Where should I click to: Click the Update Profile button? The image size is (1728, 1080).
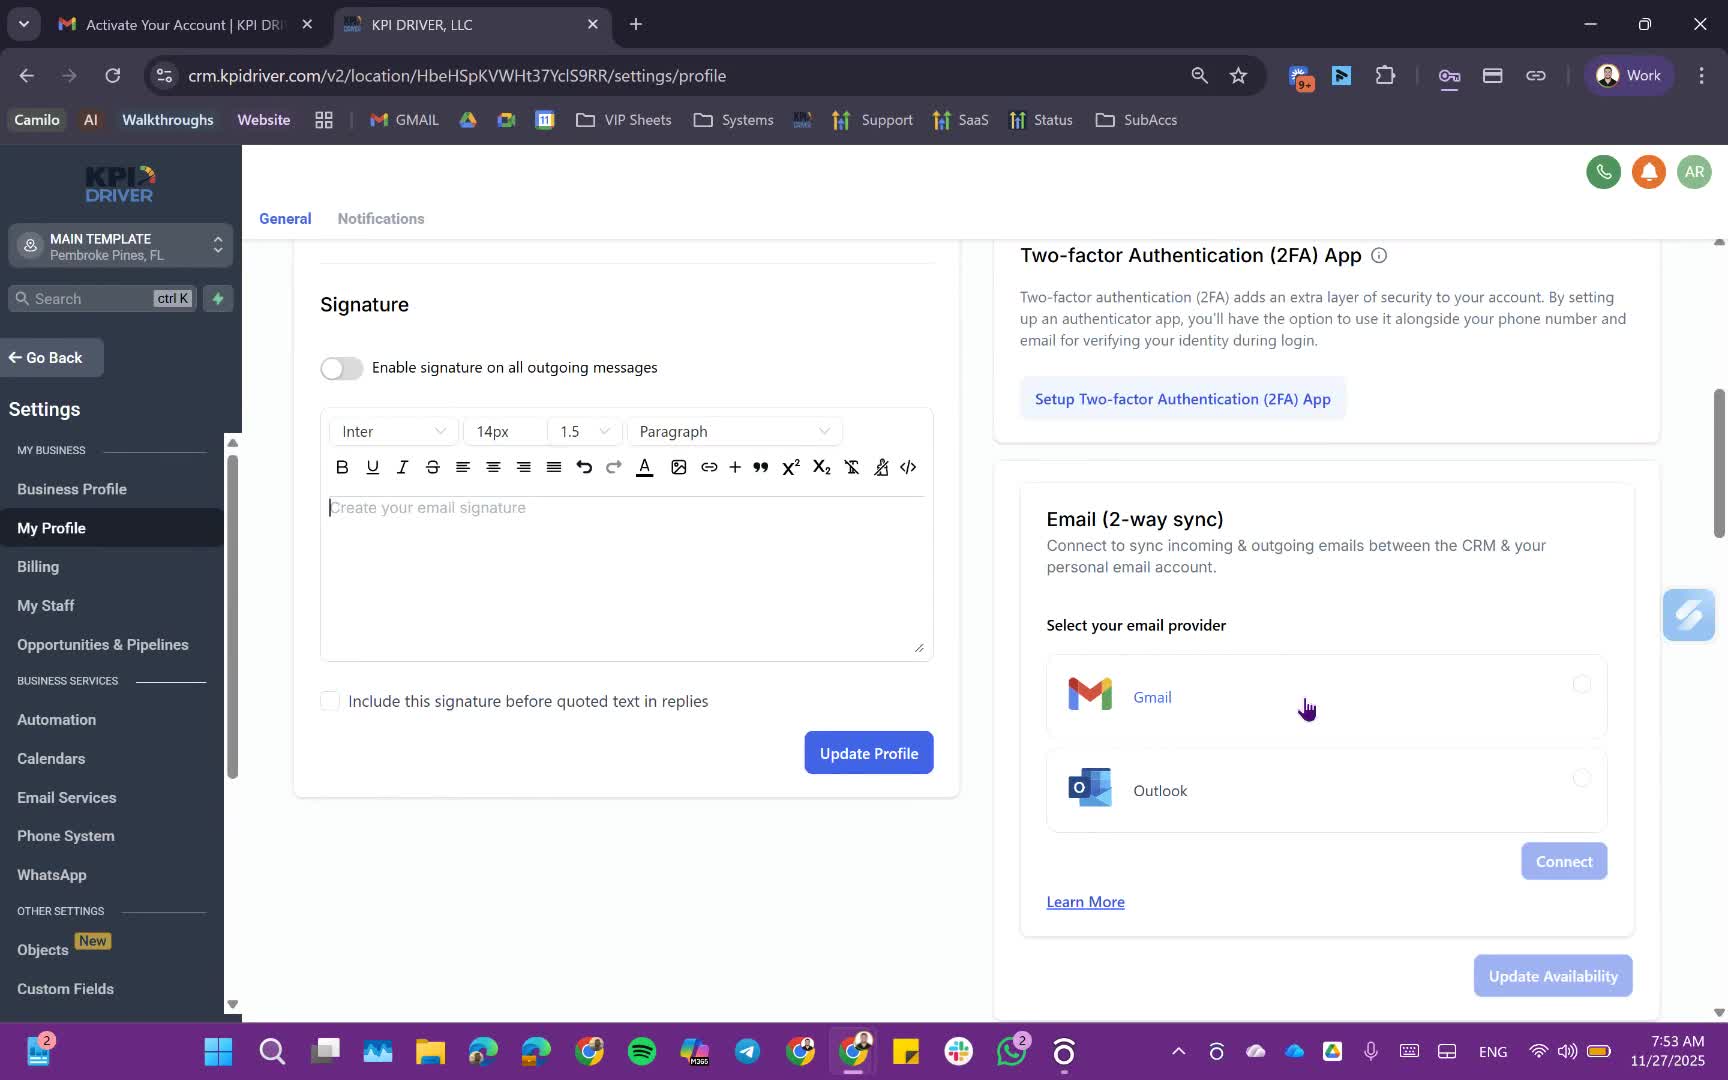click(x=869, y=753)
